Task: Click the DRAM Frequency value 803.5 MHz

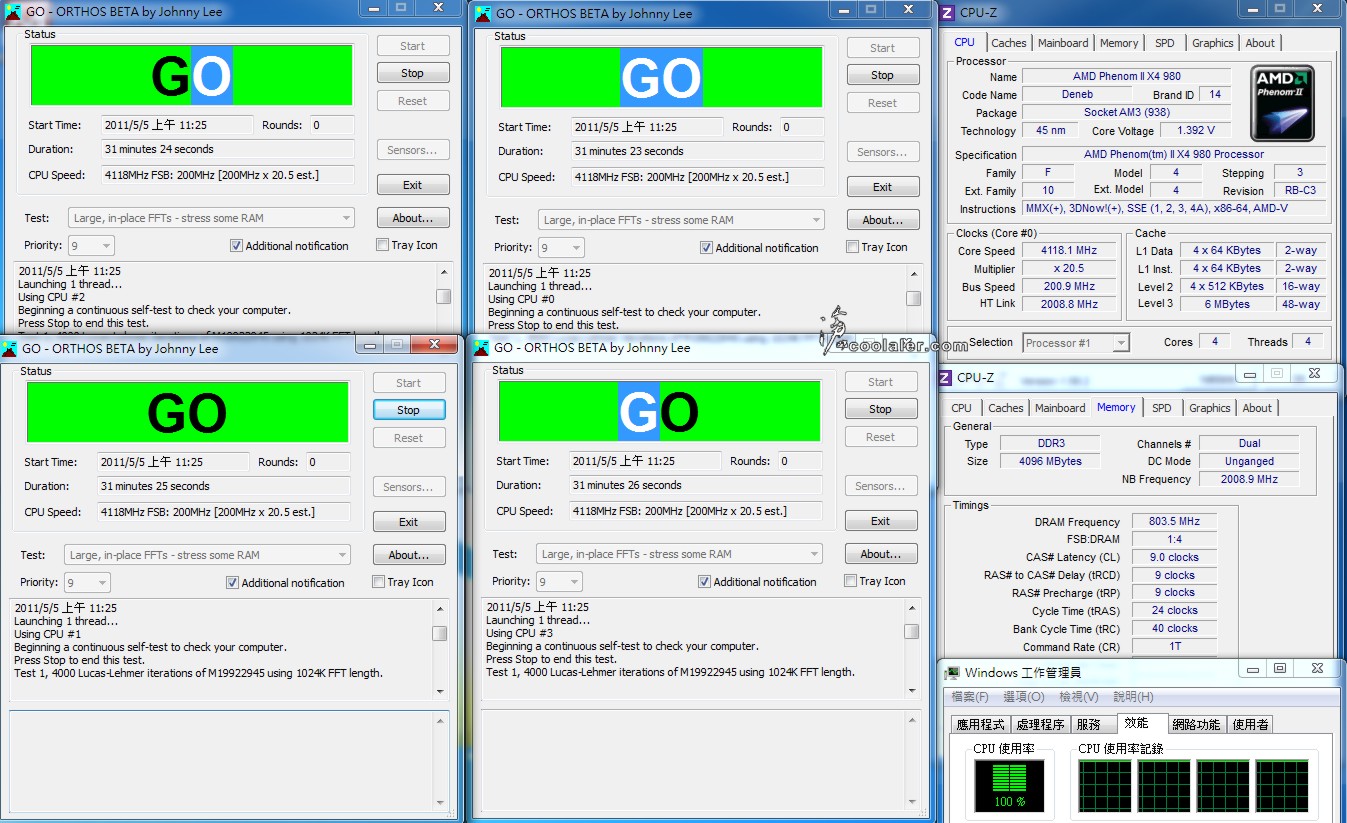Action: click(1175, 521)
